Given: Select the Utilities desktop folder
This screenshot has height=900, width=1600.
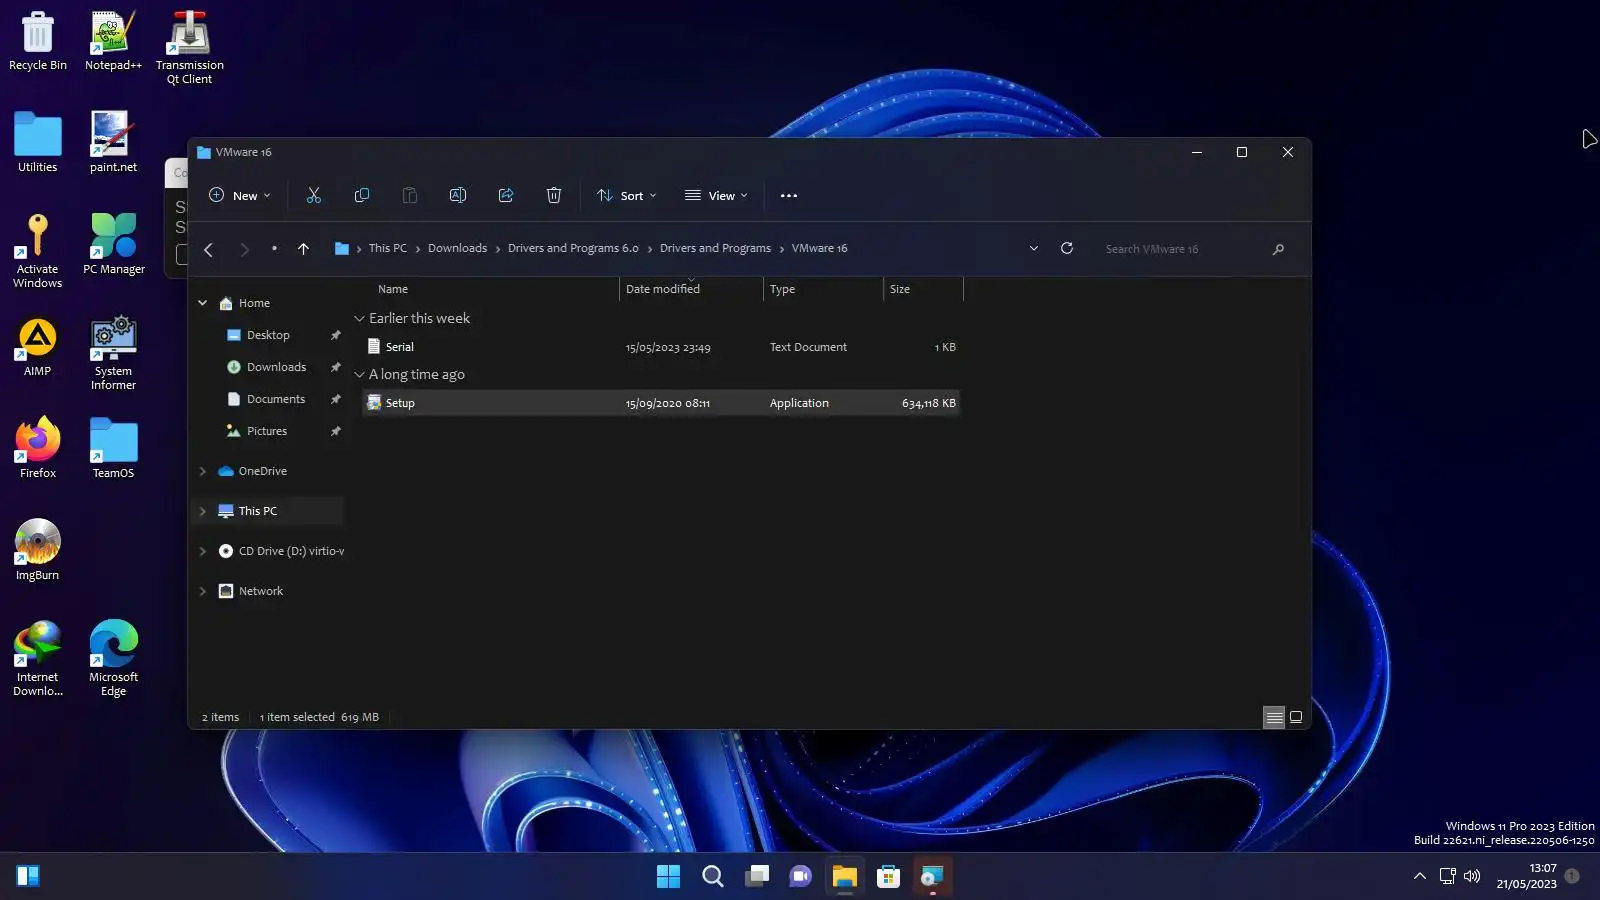Looking at the screenshot, I should point(38,142).
